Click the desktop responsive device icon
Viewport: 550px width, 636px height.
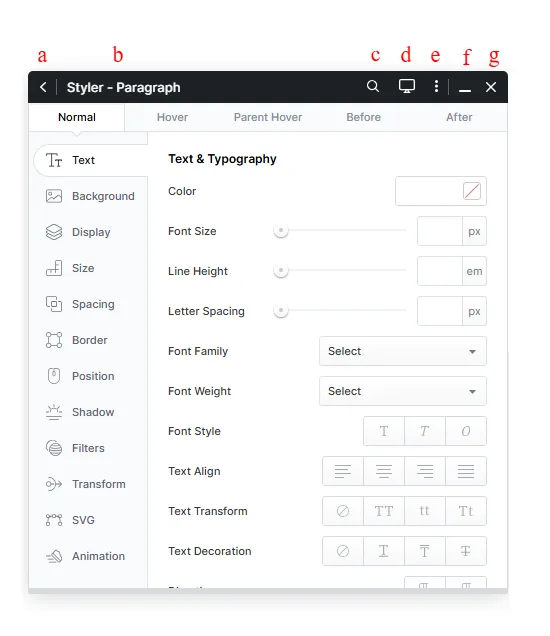tap(406, 86)
